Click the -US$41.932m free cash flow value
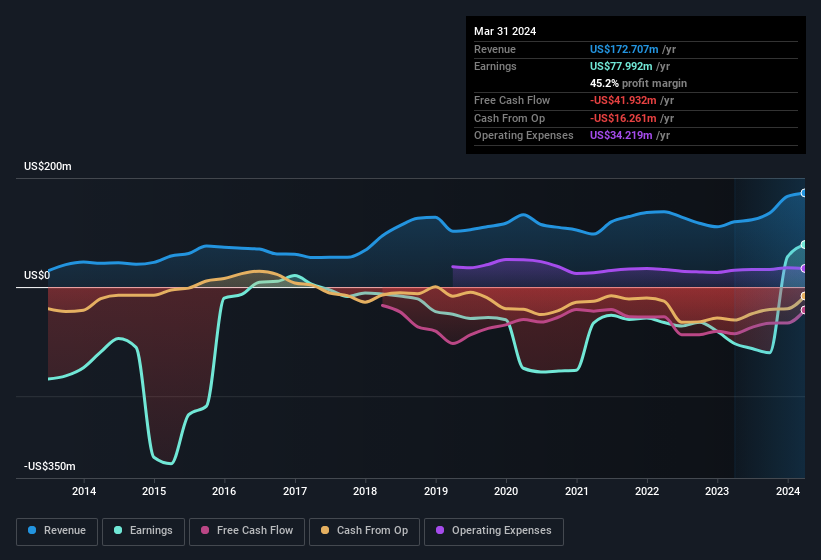Screen dimensions: 821x560 [x=623, y=100]
